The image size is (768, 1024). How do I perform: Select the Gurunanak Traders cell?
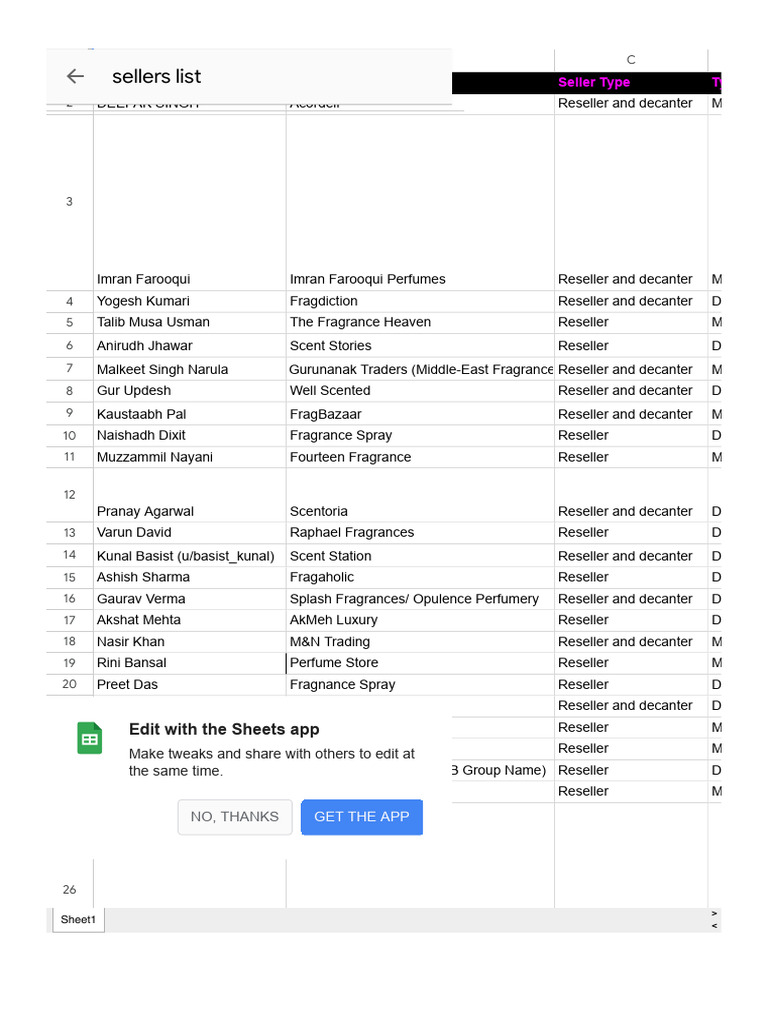pyautogui.click(x=420, y=369)
